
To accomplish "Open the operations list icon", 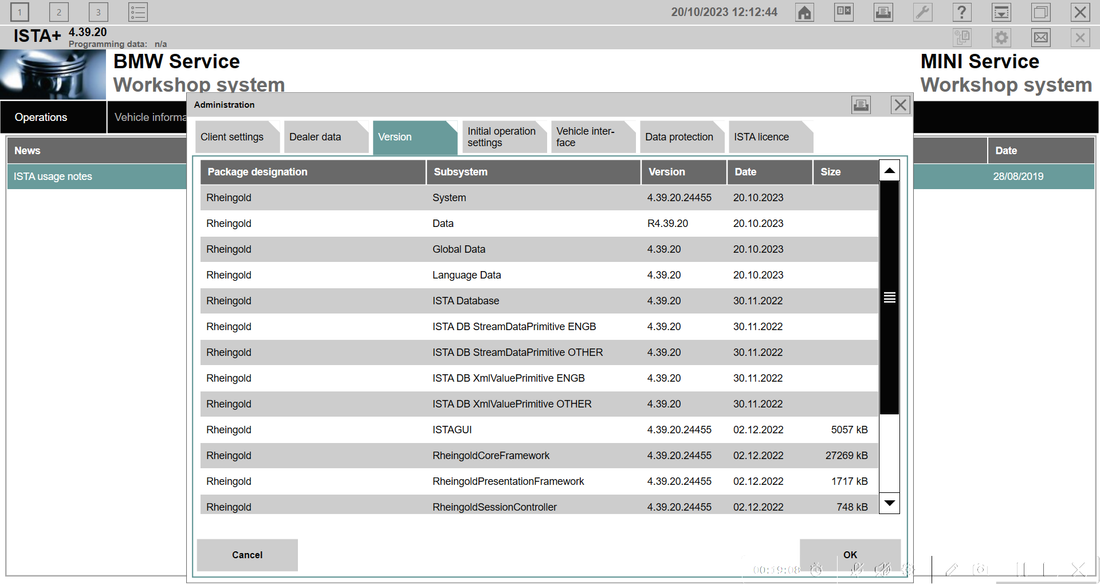I will point(138,12).
